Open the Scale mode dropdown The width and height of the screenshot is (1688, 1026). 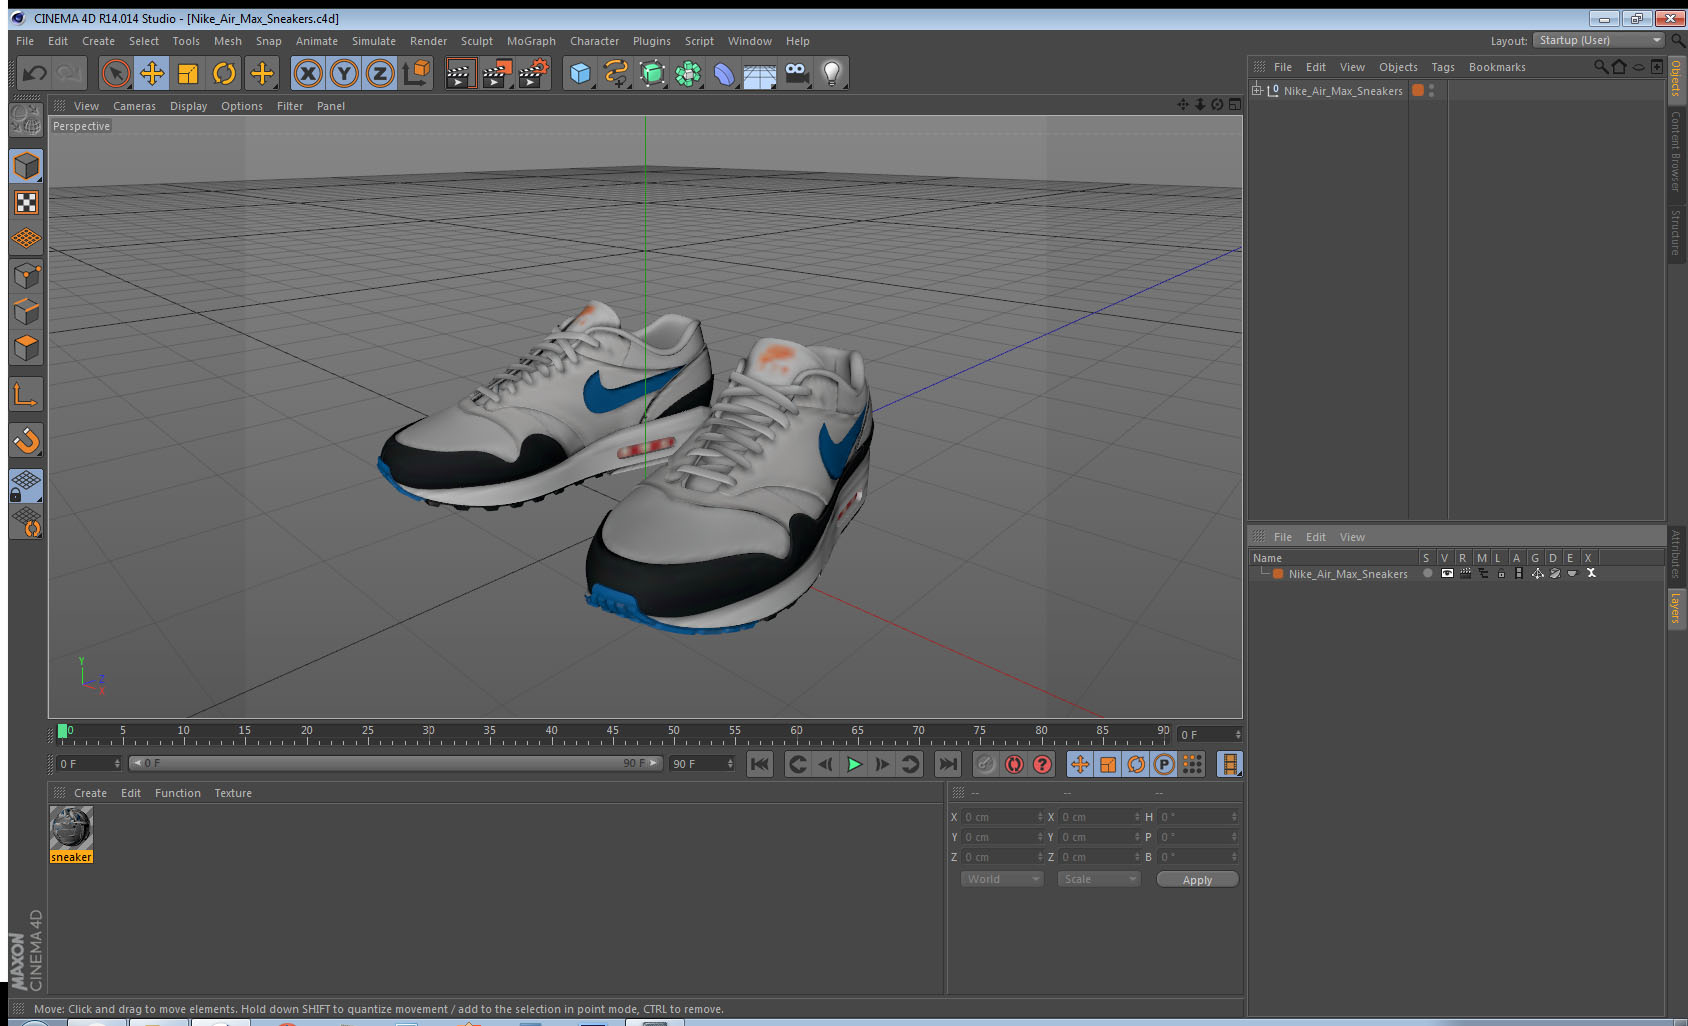click(1099, 879)
